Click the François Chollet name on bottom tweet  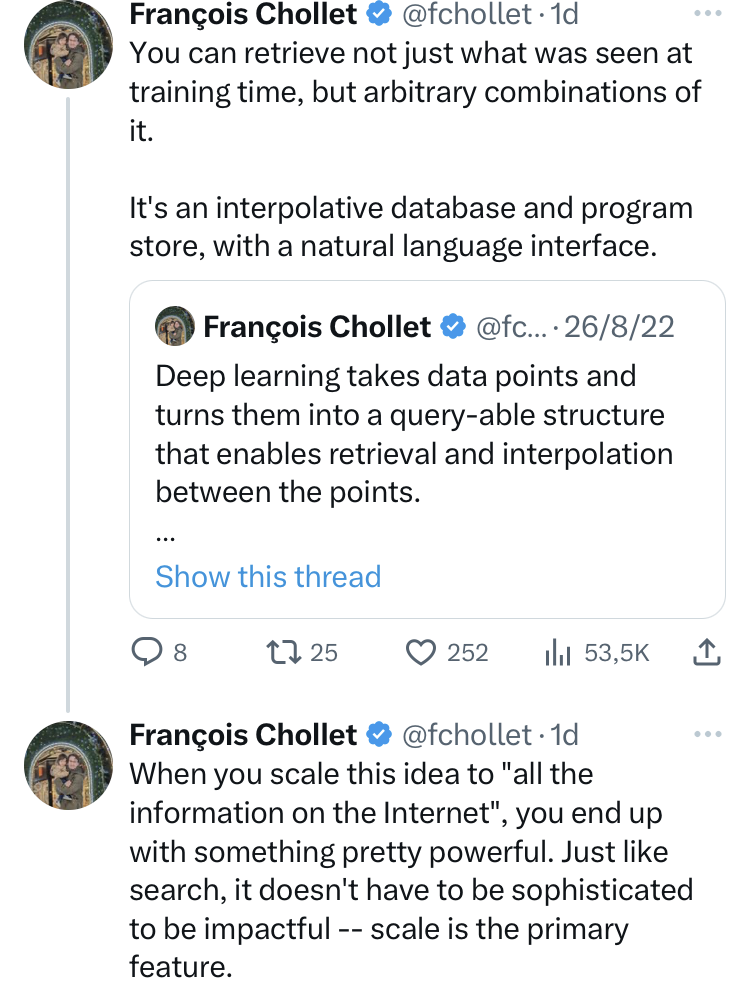[x=244, y=735]
